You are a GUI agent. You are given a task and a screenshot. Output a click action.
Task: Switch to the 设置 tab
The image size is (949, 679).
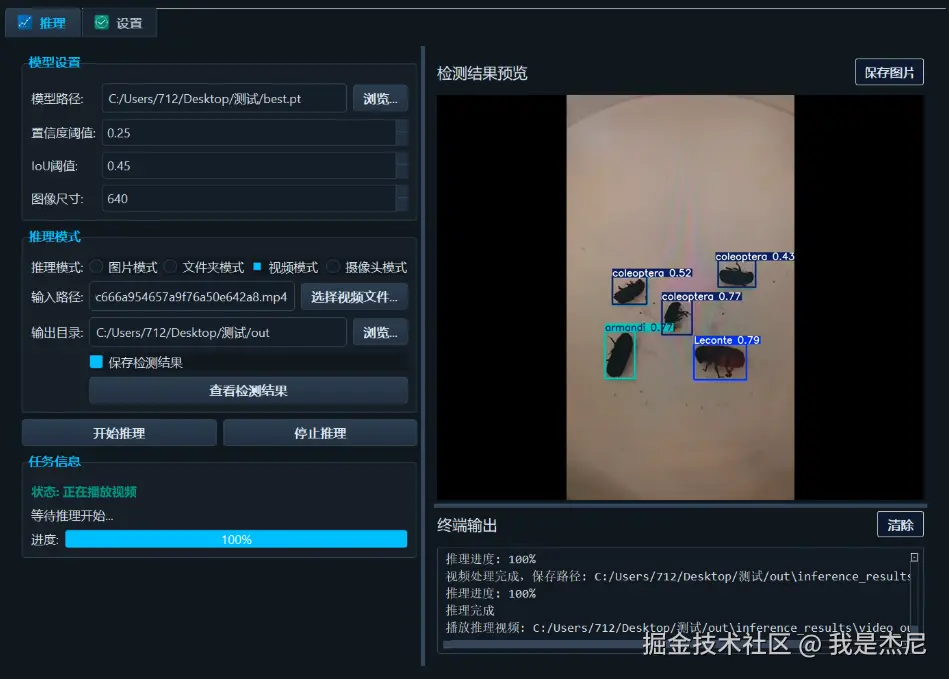[119, 22]
